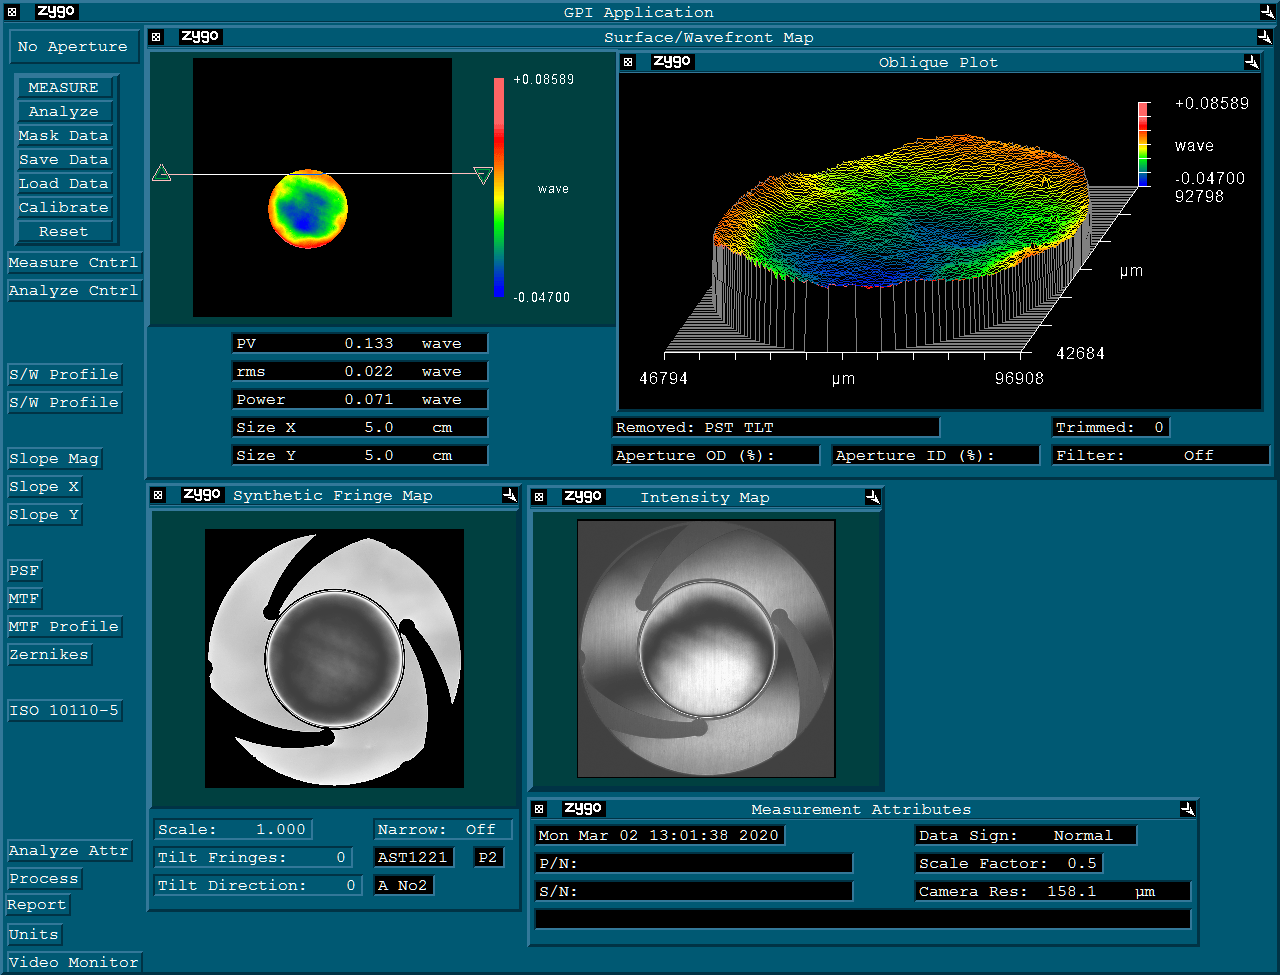Click the Measurement Attributes pin icon

coord(1187,809)
